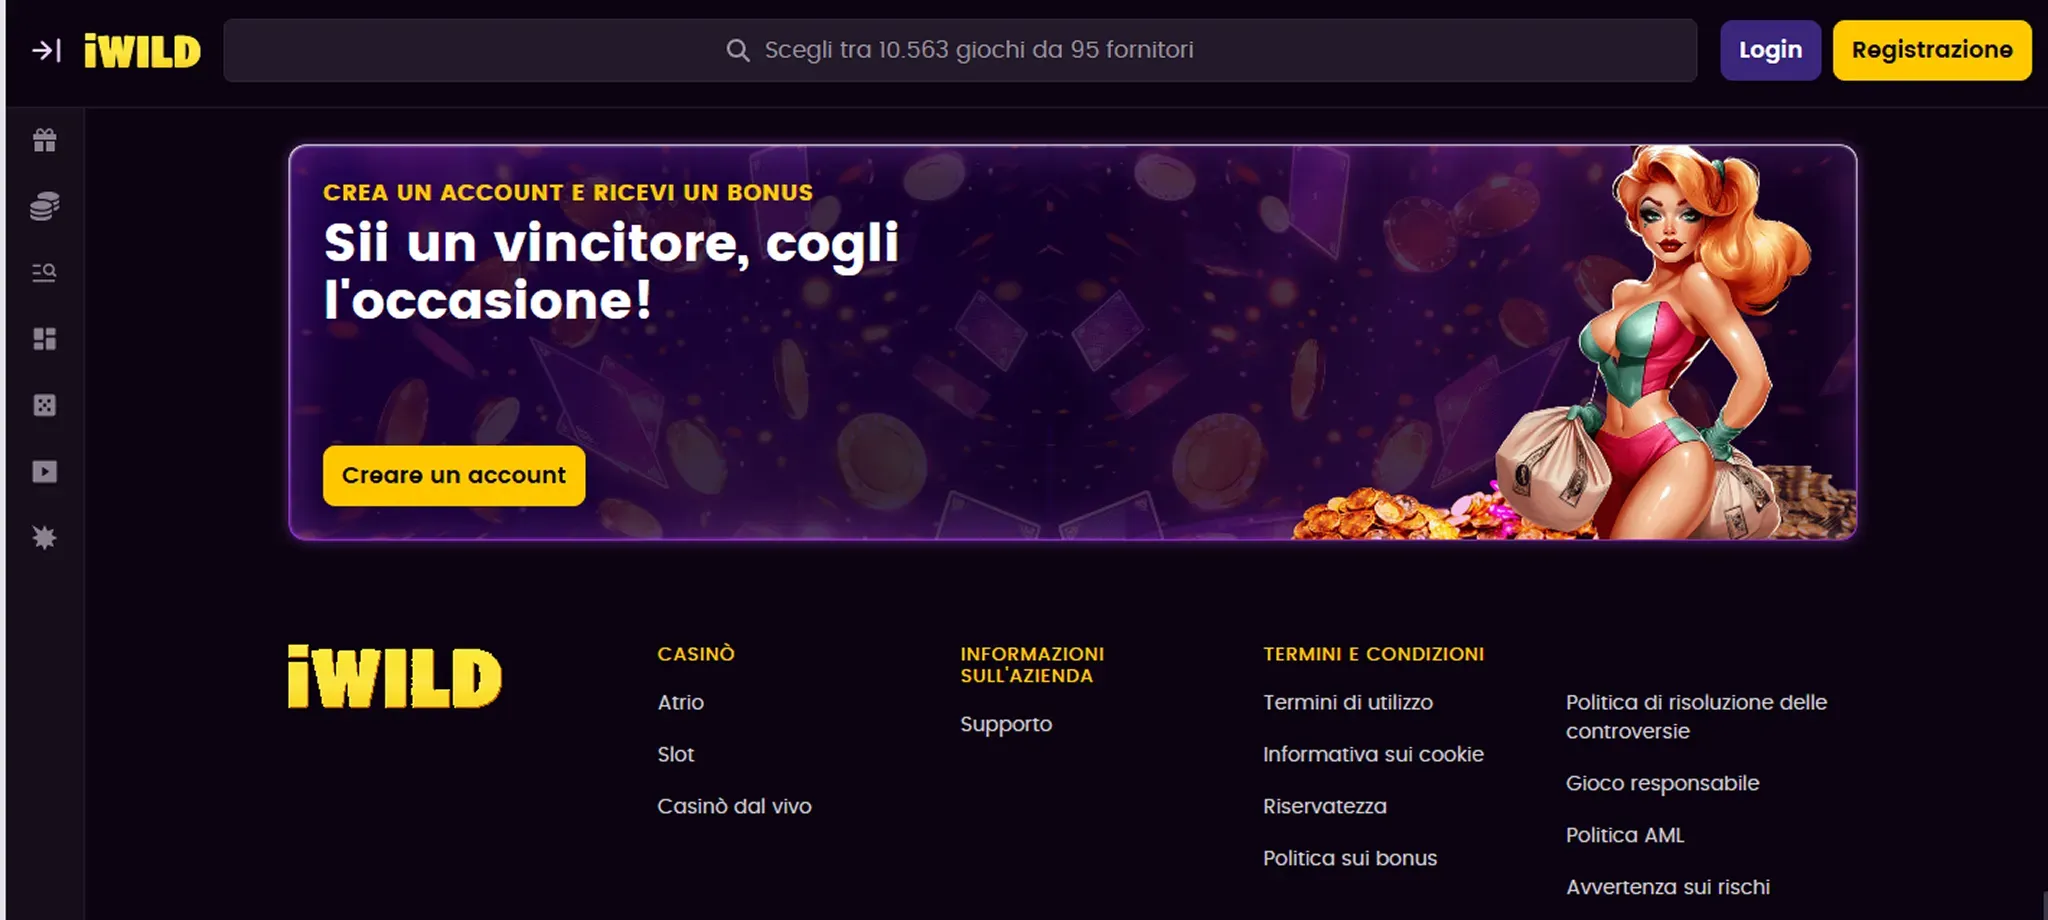This screenshot has width=2048, height=920.
Task: Open the Atrio footer link
Action: click(x=680, y=703)
